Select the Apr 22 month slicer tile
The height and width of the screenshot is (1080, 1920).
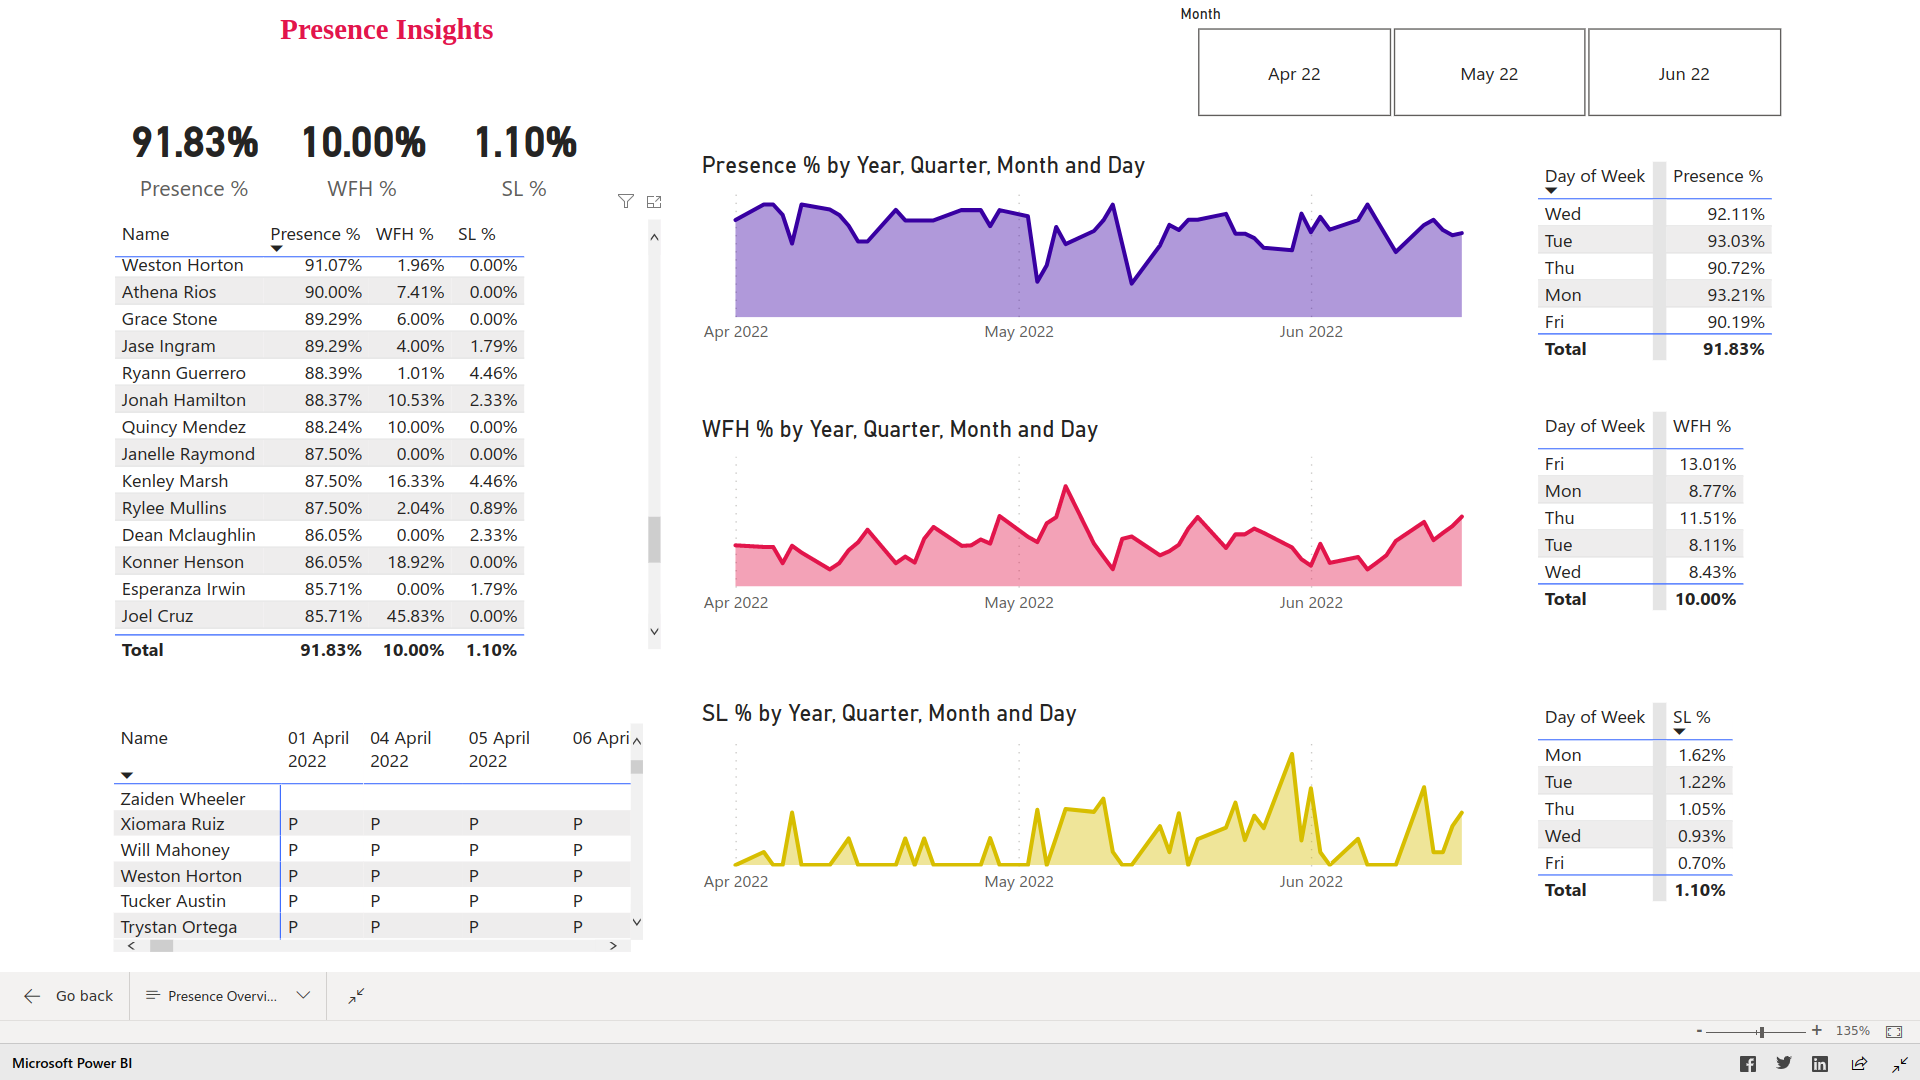(1294, 72)
